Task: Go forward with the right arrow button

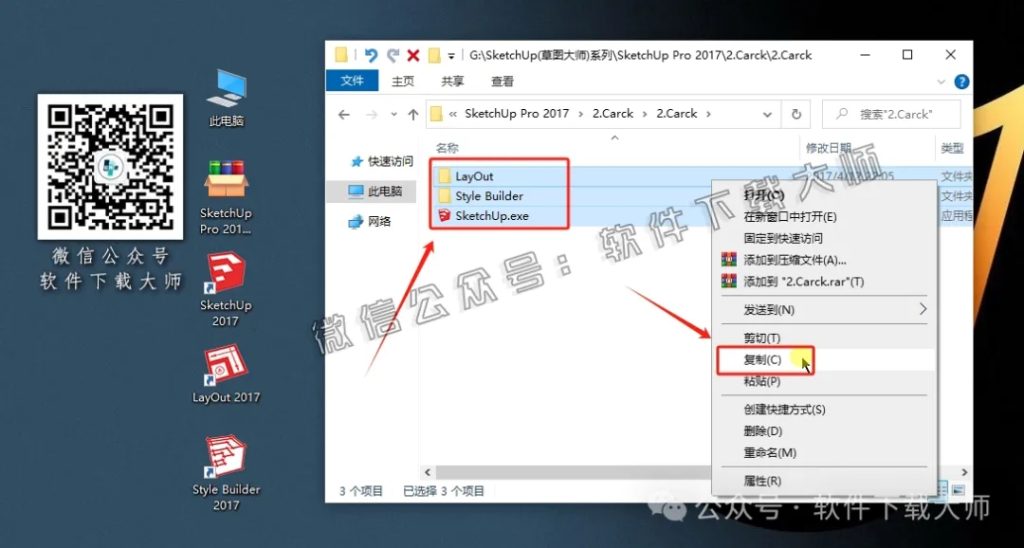Action: 372,114
